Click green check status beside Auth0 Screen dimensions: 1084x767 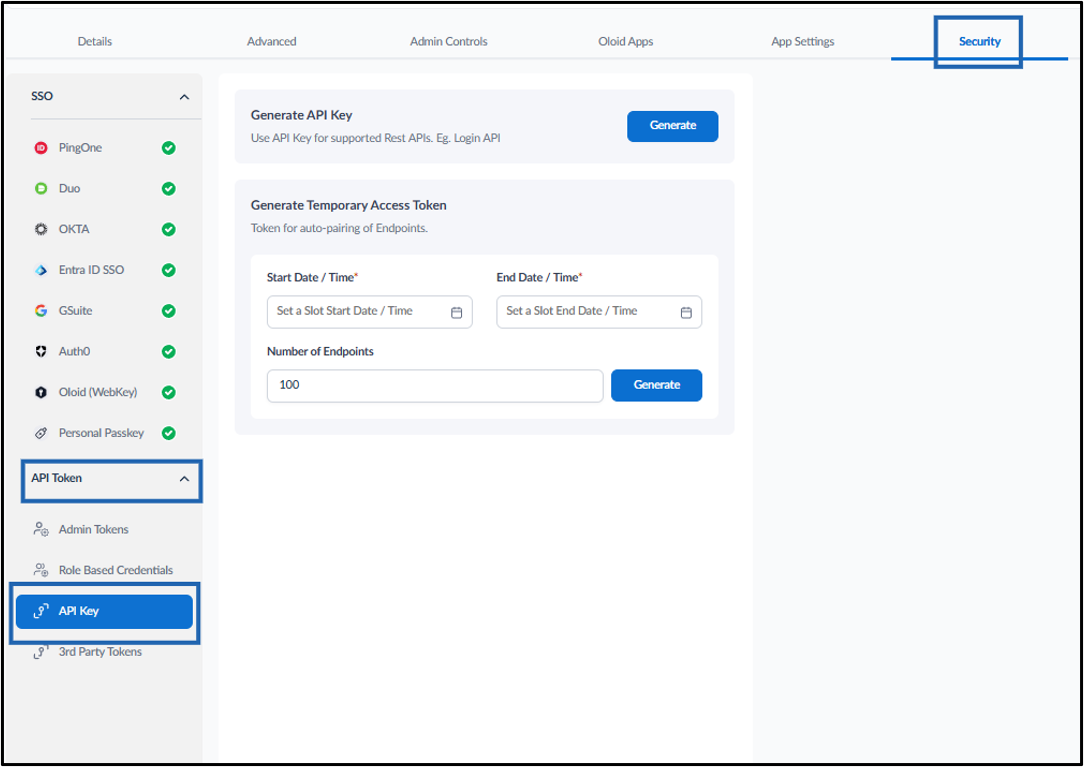pyautogui.click(x=169, y=352)
